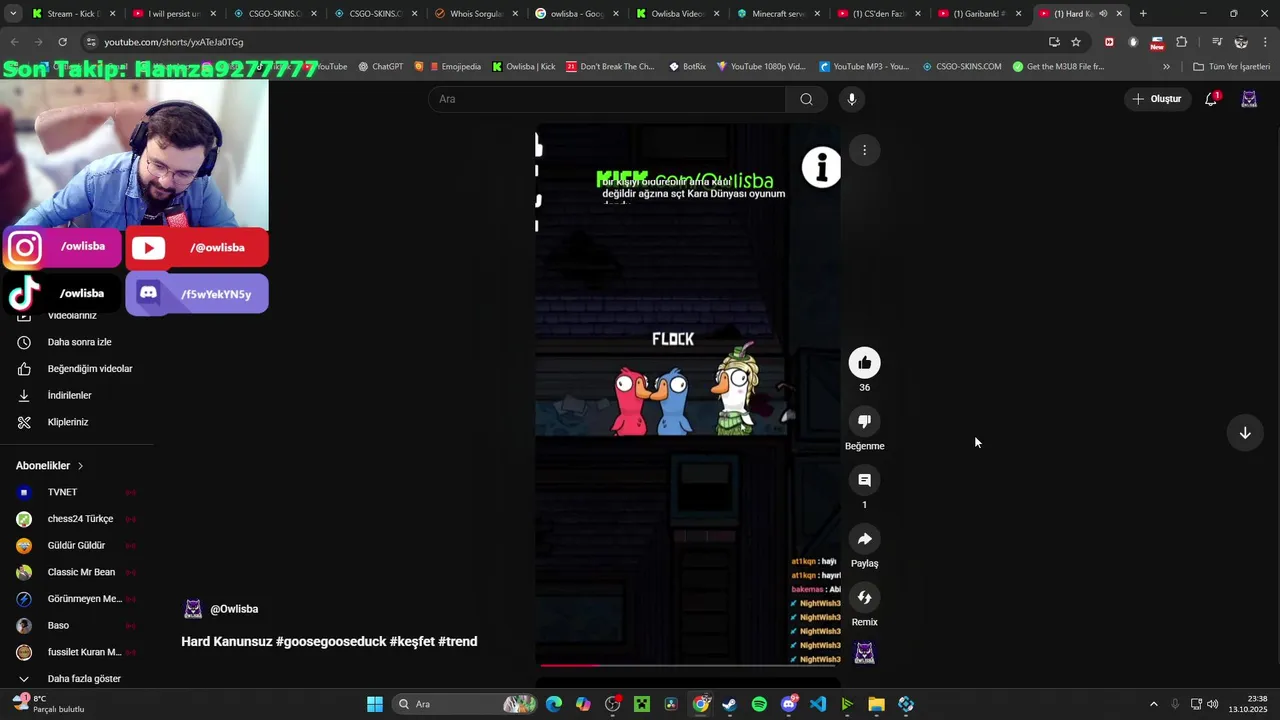Focus the YouTube Ara search field
This screenshot has height=720, width=1280.
607,99
